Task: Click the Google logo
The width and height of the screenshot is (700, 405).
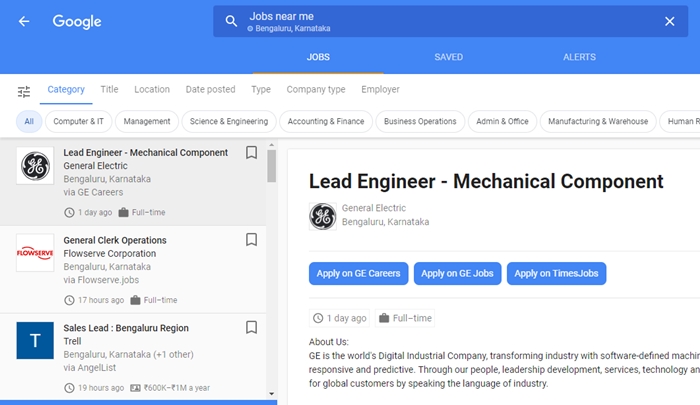Action: click(x=77, y=21)
